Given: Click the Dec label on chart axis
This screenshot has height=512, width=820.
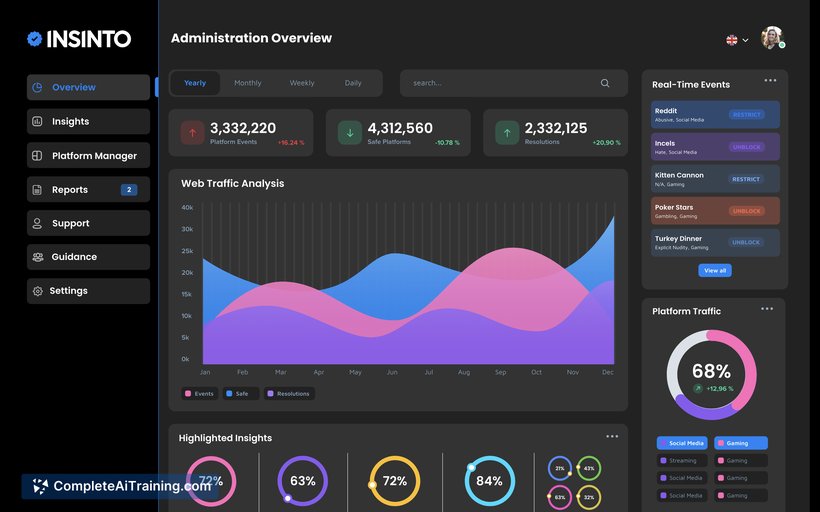Looking at the screenshot, I should (x=608, y=372).
